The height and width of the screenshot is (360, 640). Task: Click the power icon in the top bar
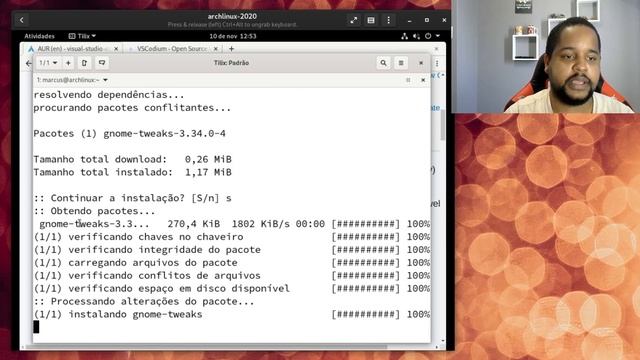[x=428, y=36]
